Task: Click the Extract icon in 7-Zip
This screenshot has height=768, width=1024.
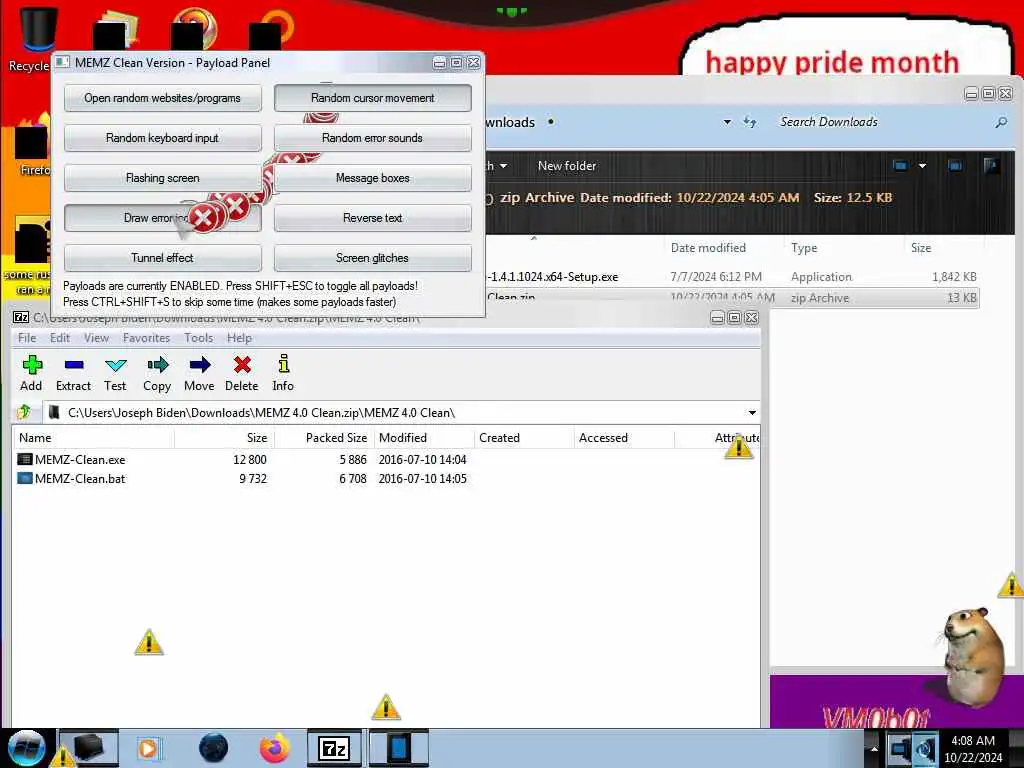Action: [73, 365]
